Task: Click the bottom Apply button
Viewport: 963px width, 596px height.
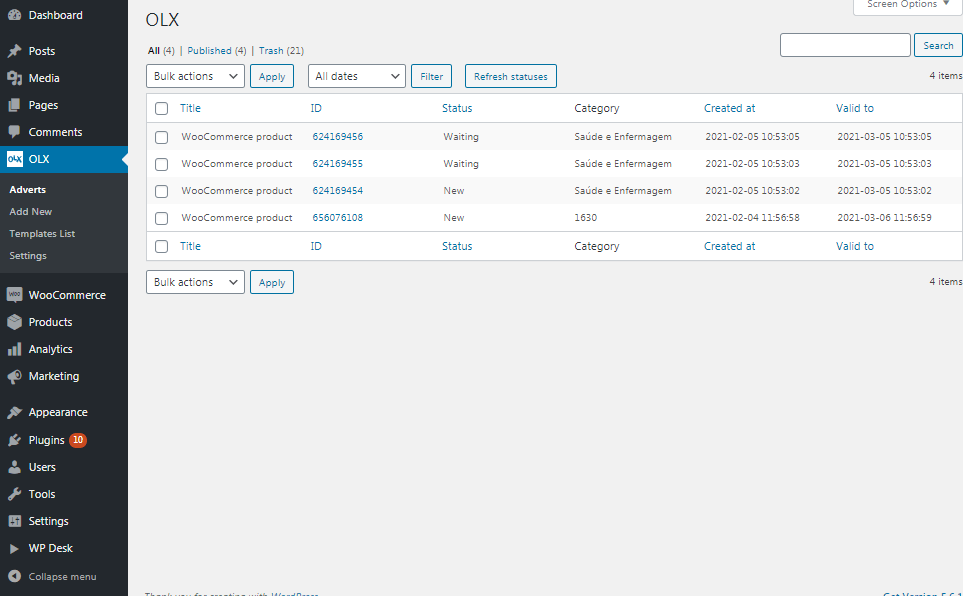Action: 272,282
